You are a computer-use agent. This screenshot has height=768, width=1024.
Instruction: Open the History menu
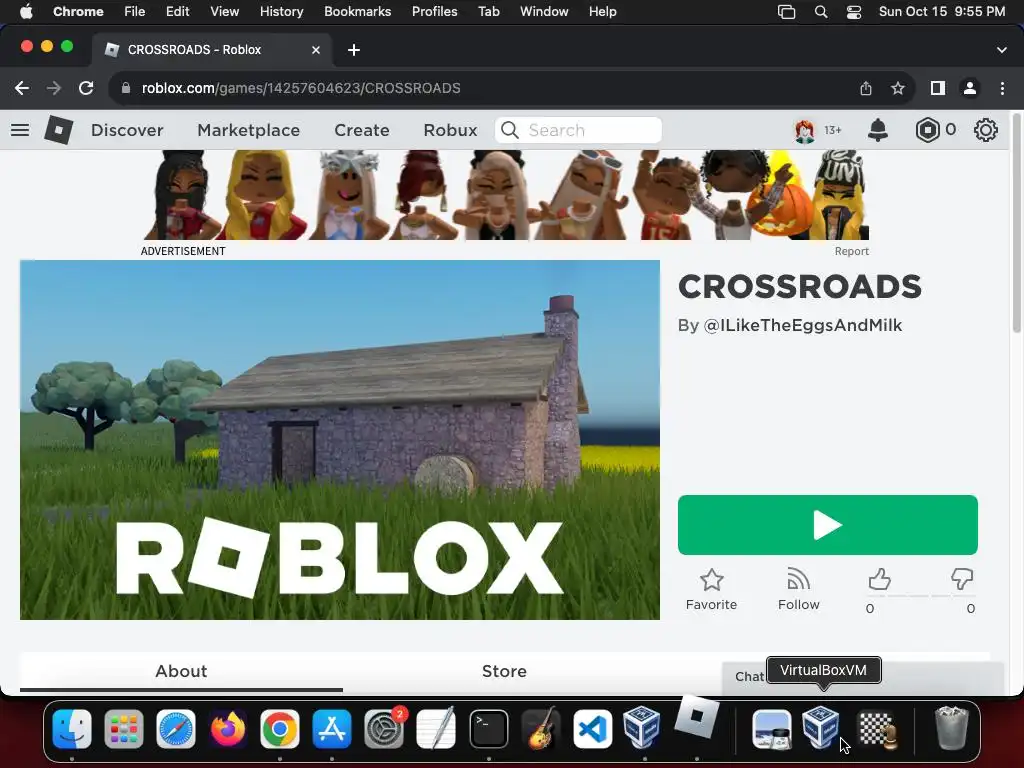click(281, 11)
